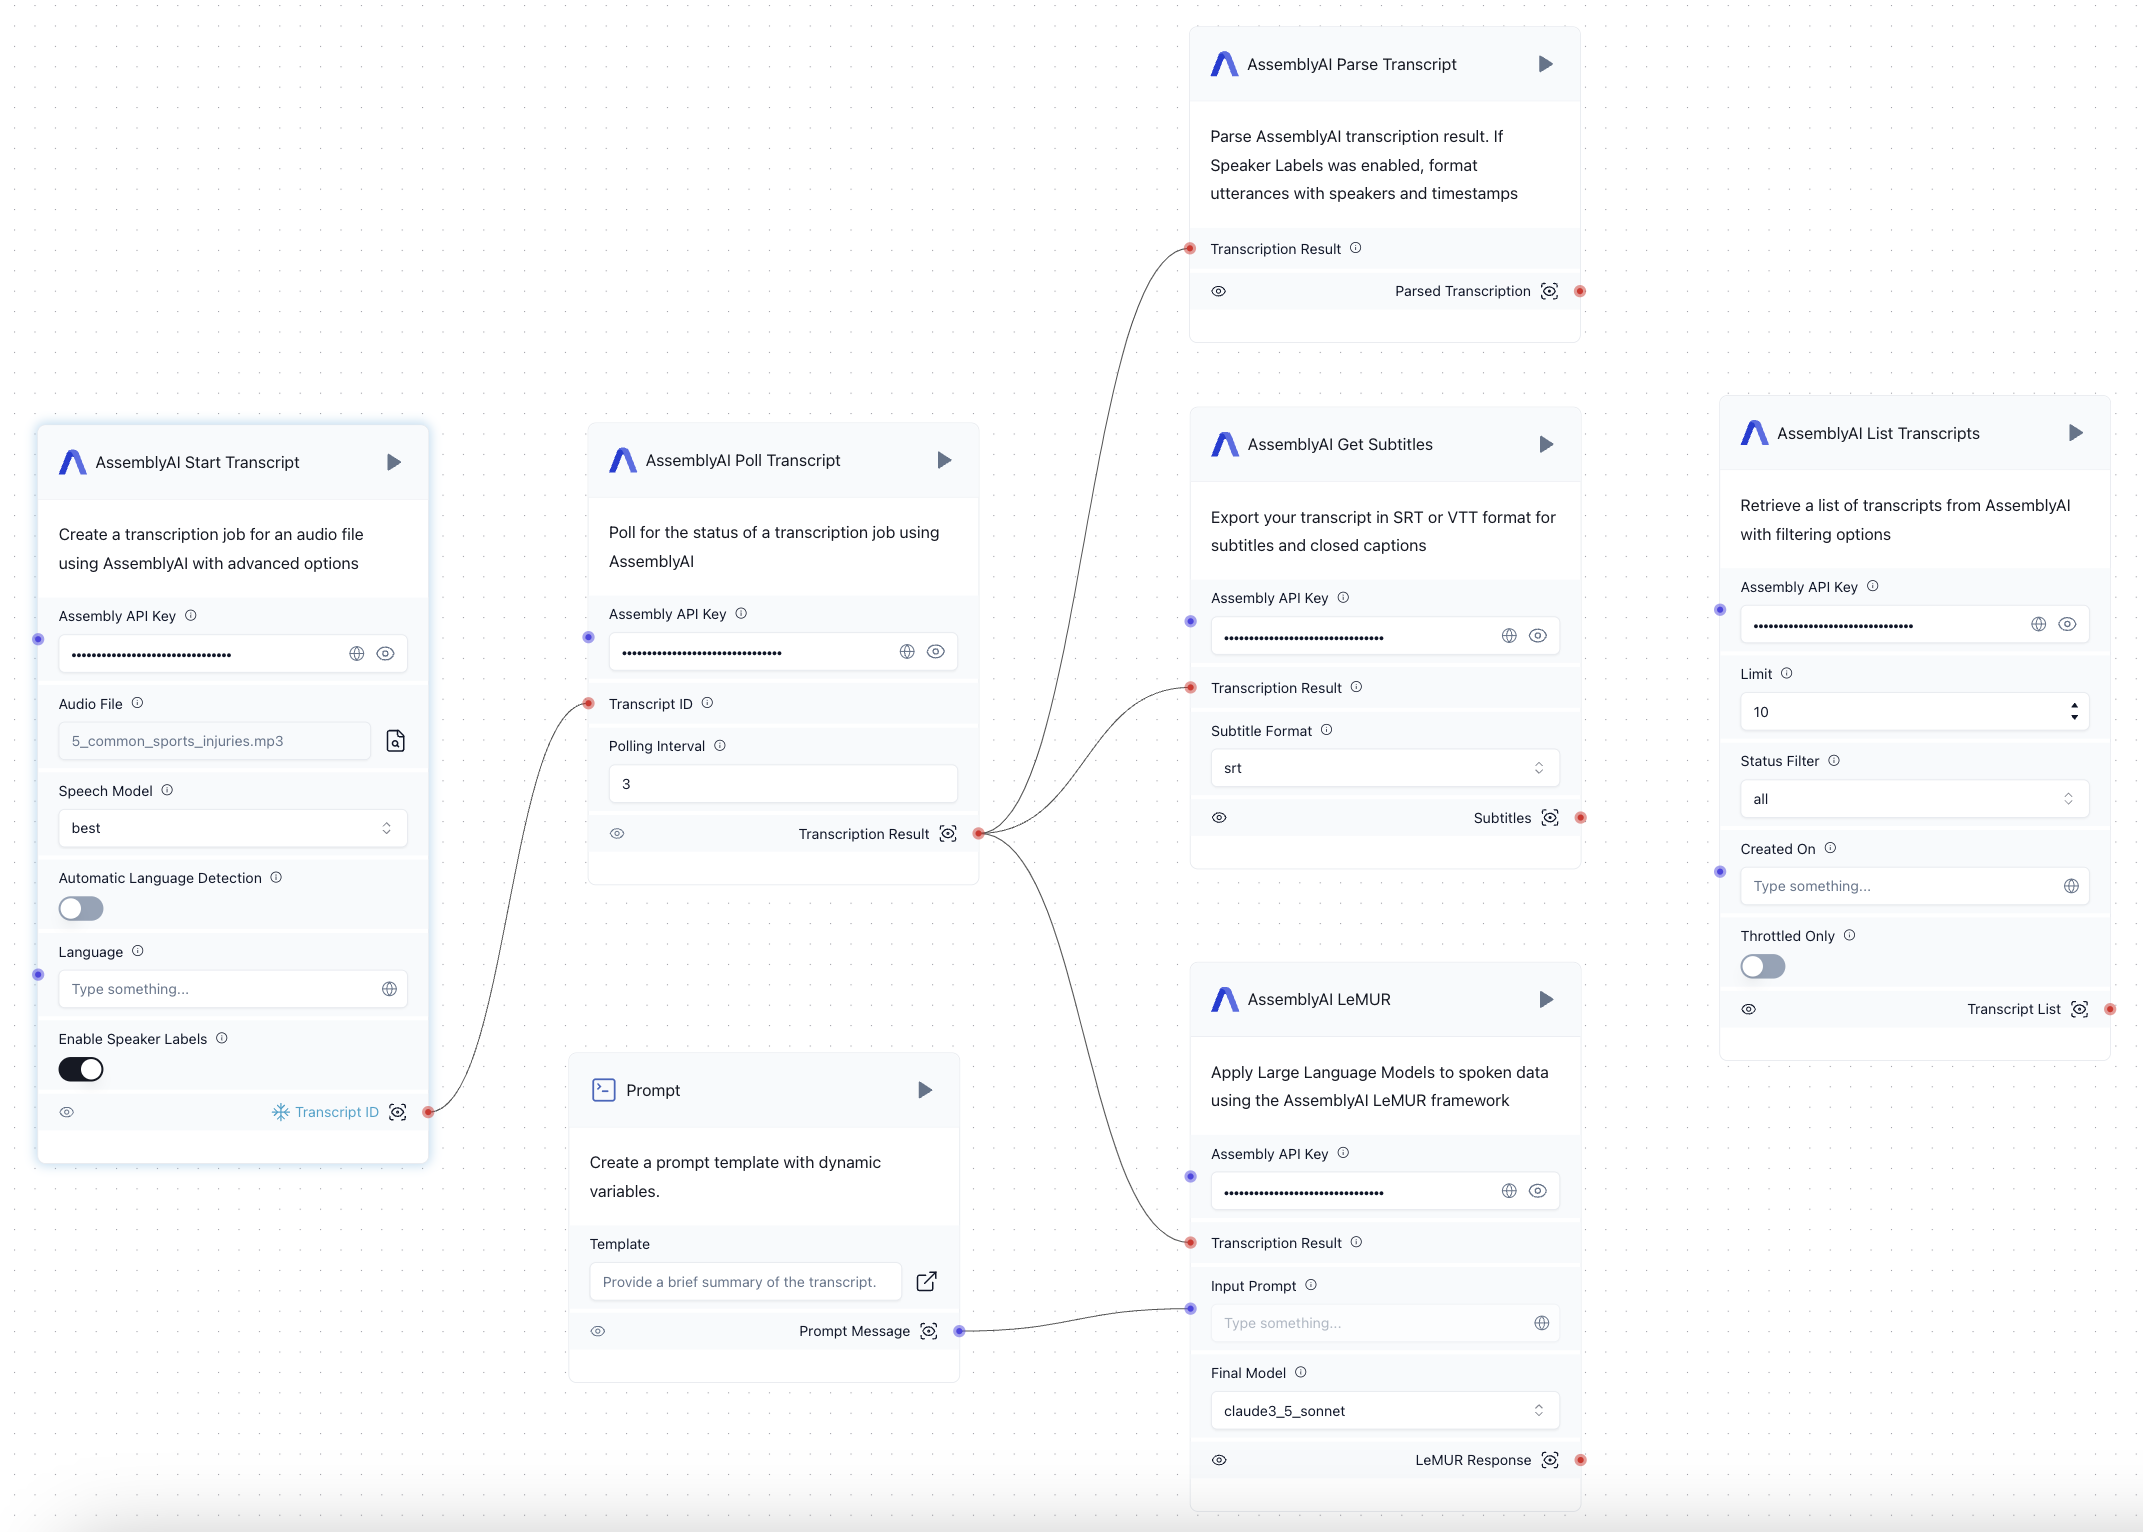Enable the Throttled Only switch
Viewport: 2143px width, 1532px height.
click(x=1762, y=966)
